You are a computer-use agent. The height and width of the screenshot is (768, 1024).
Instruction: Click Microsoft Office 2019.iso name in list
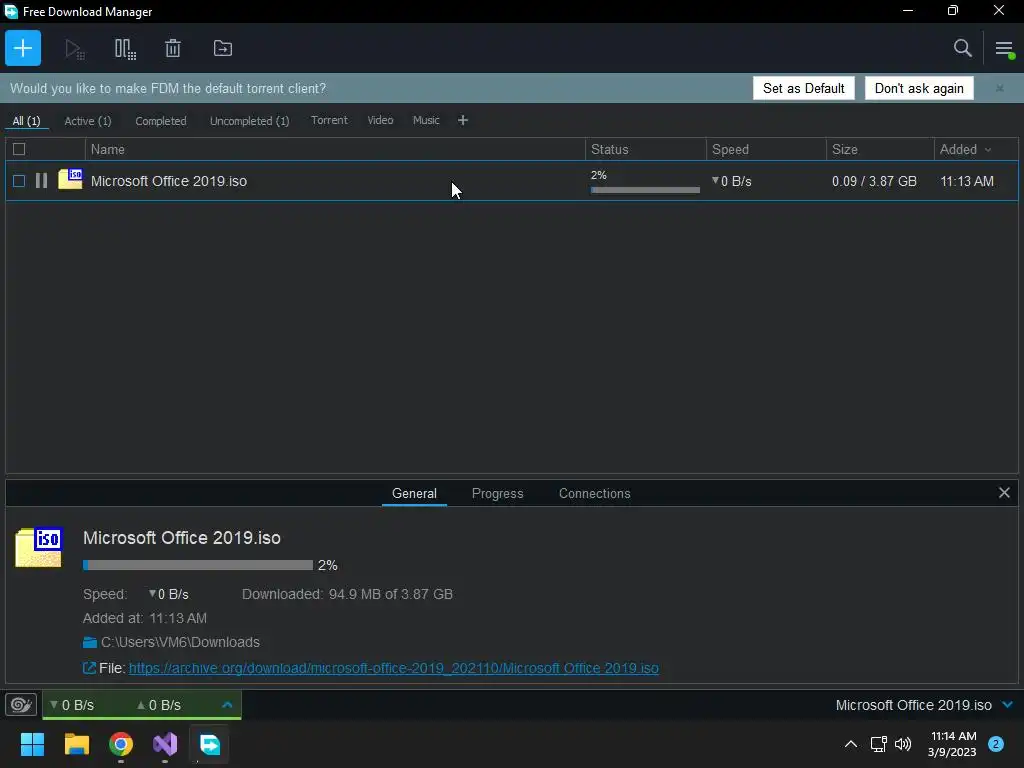tap(168, 181)
